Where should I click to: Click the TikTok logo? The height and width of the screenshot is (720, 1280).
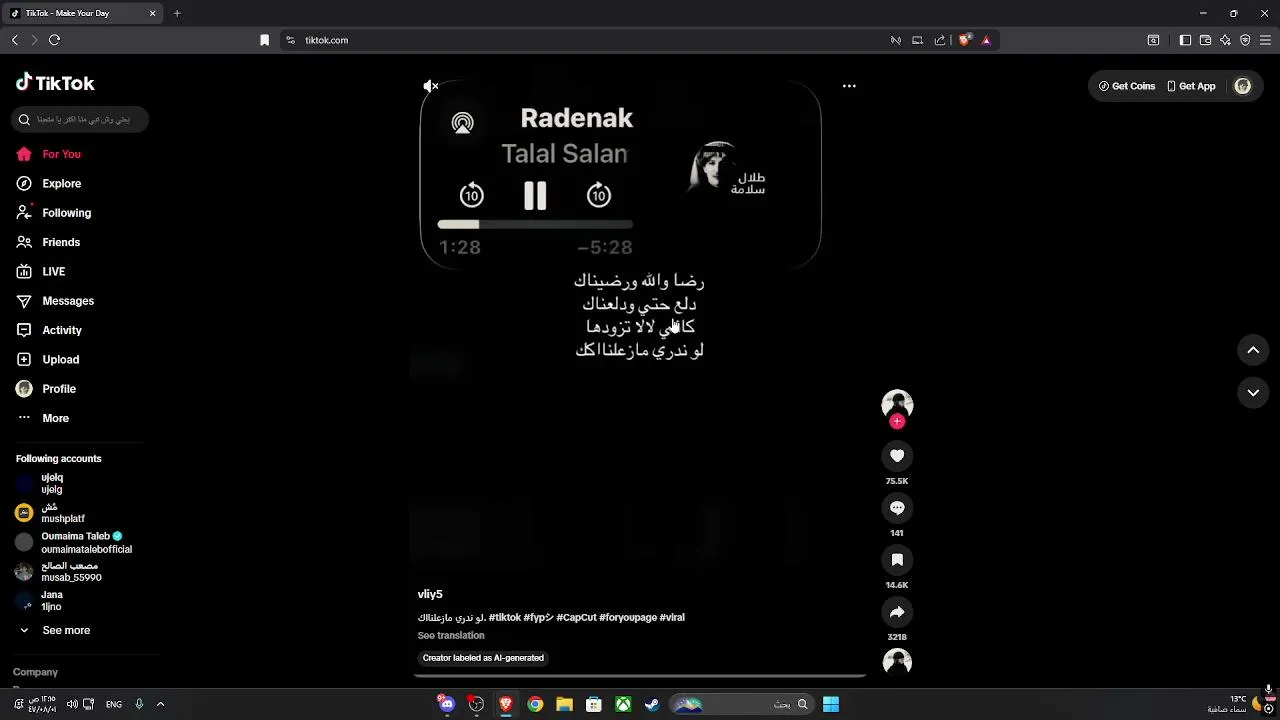[55, 83]
